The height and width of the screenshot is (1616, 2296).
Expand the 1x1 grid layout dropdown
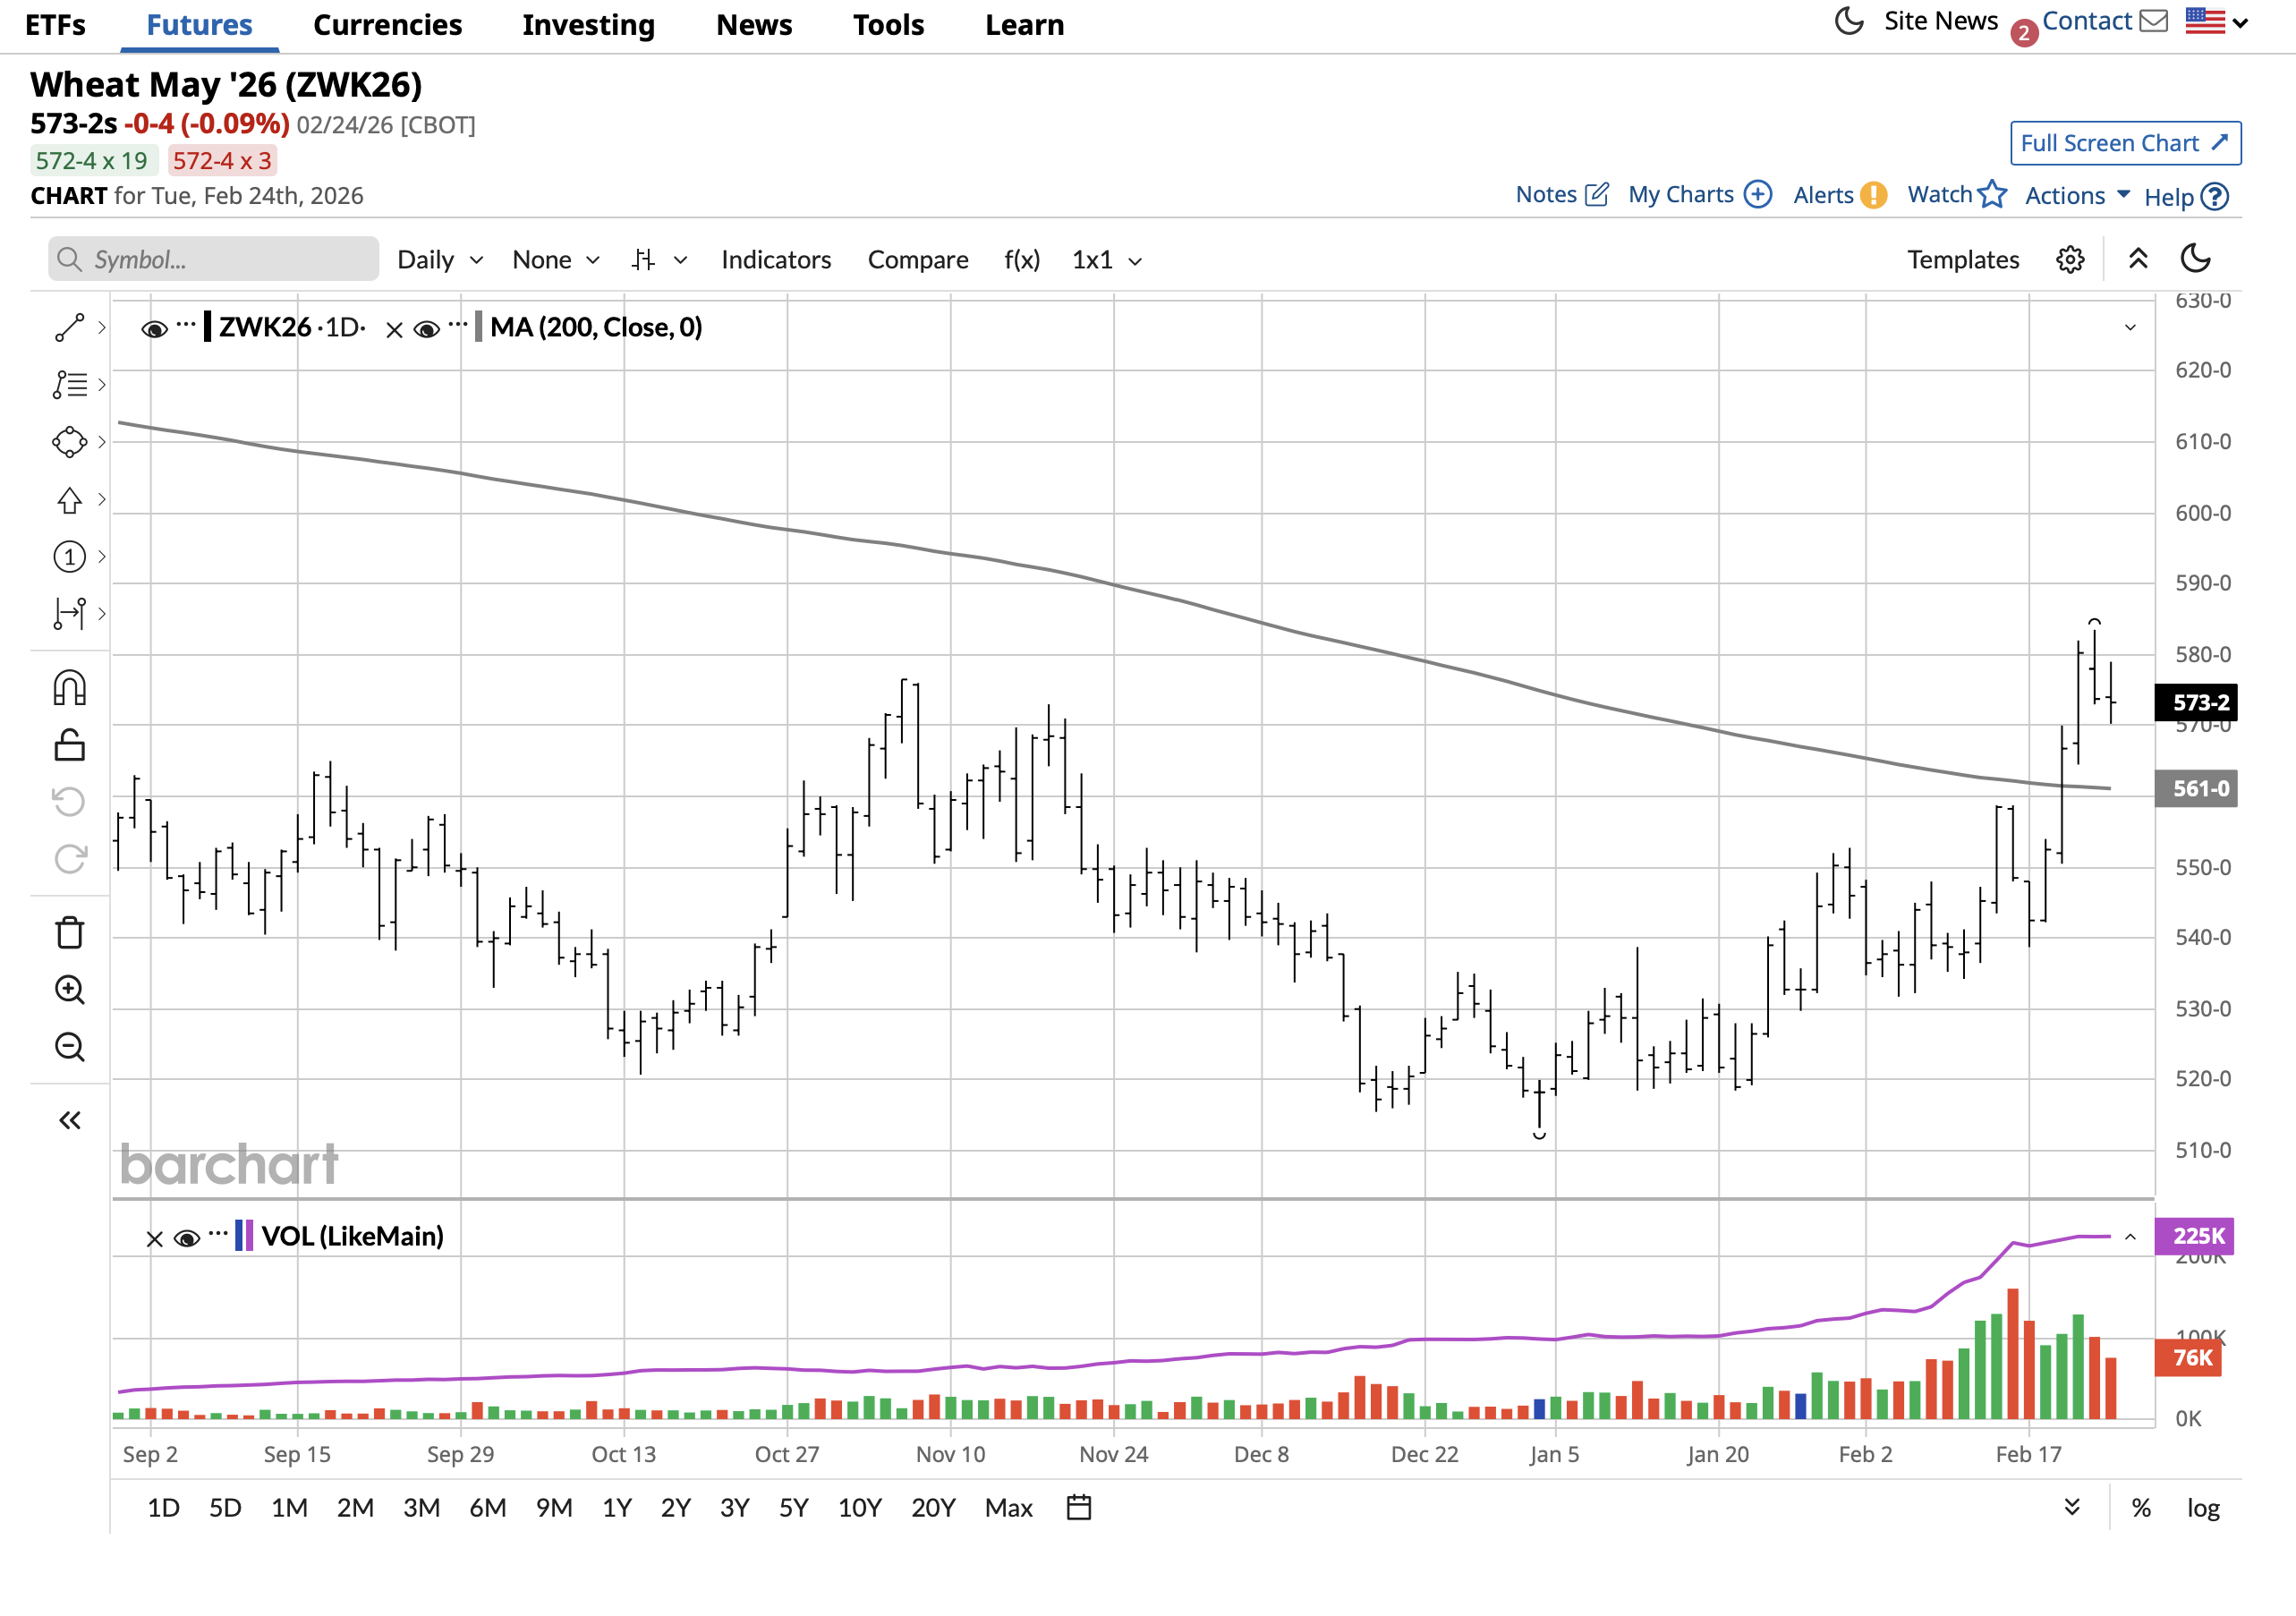[x=1106, y=260]
